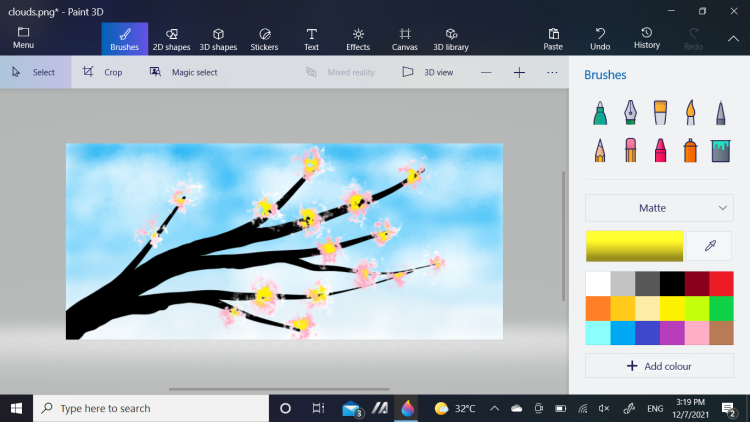Choose the white colour swatch
750x422 pixels.
pyautogui.click(x=598, y=284)
